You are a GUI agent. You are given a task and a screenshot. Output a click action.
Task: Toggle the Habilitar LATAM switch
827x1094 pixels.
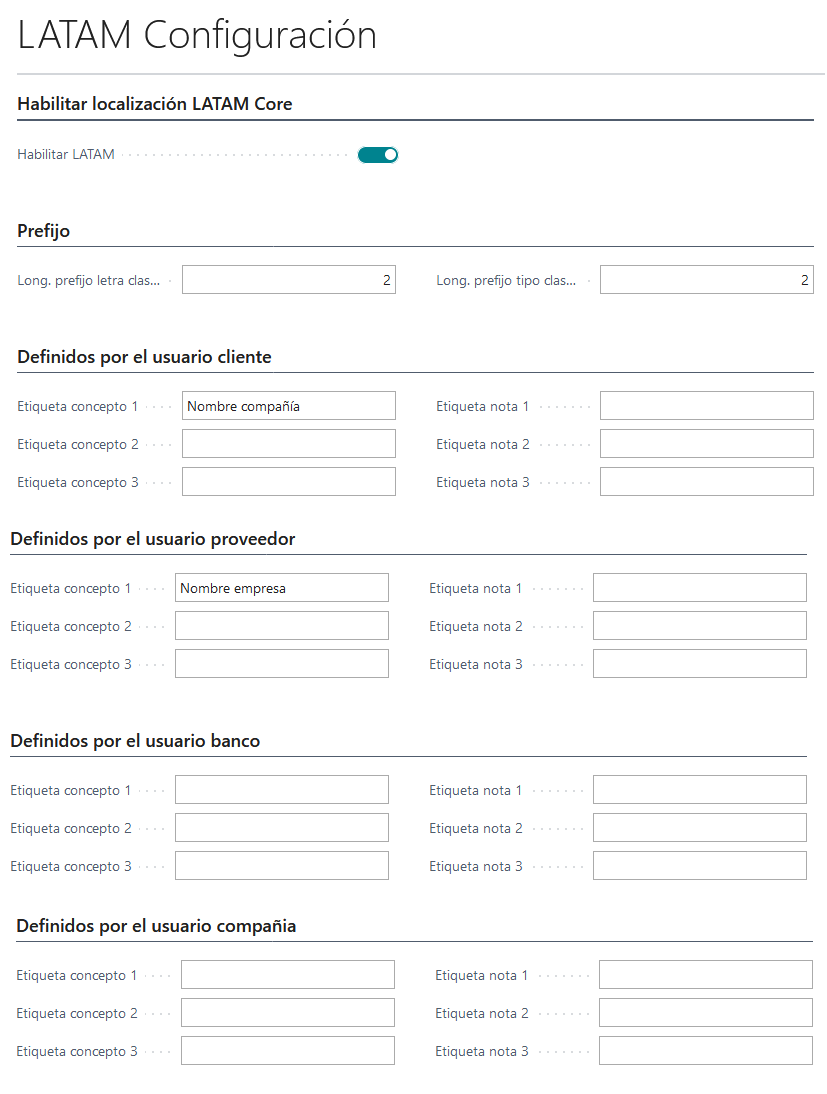(x=378, y=155)
